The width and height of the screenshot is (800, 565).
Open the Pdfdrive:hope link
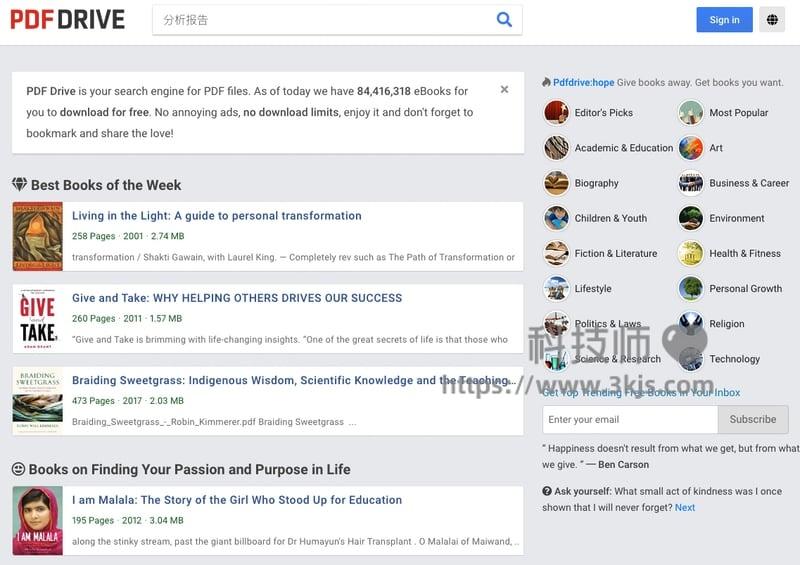[583, 83]
